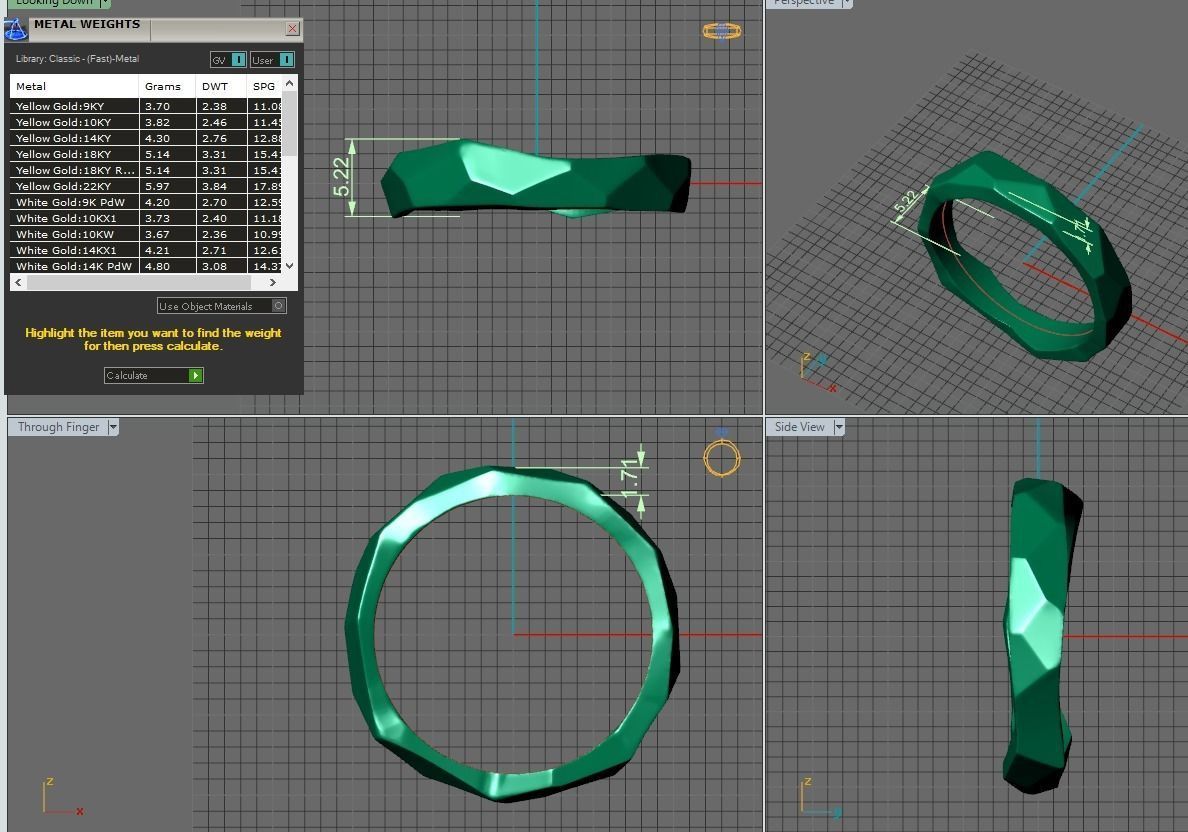Sort by the Metal column header
This screenshot has width=1188, height=832.
73,86
